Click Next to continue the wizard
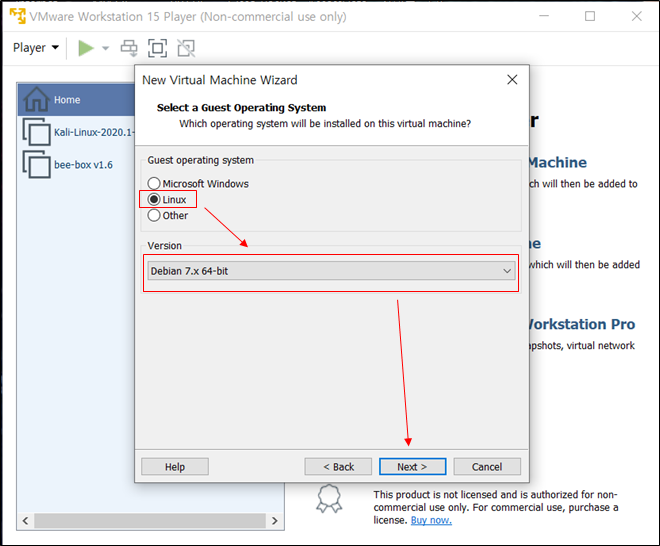 (x=412, y=466)
